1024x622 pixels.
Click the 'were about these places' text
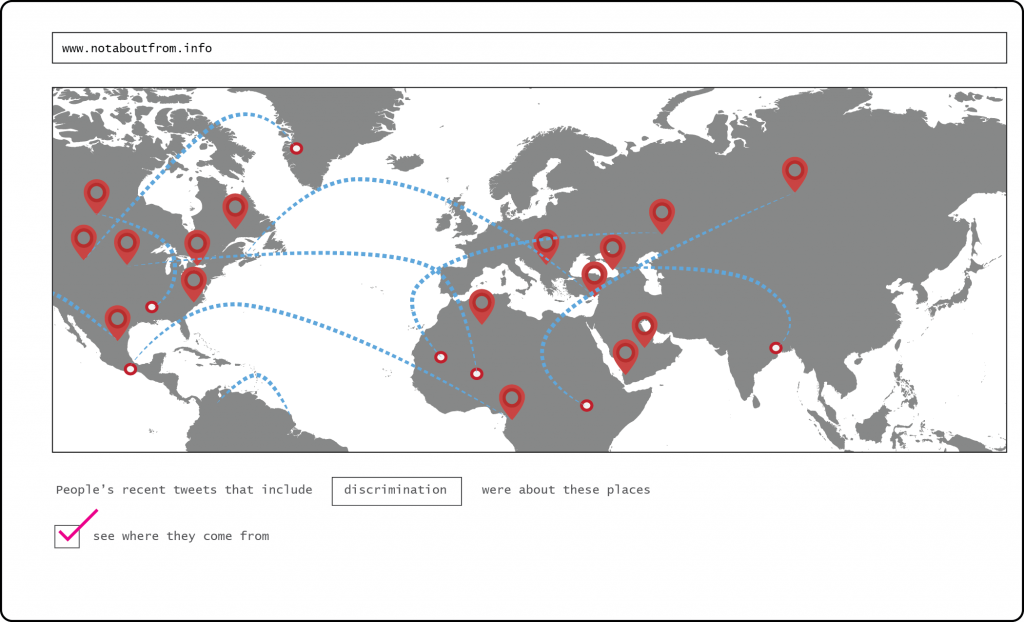click(566, 490)
